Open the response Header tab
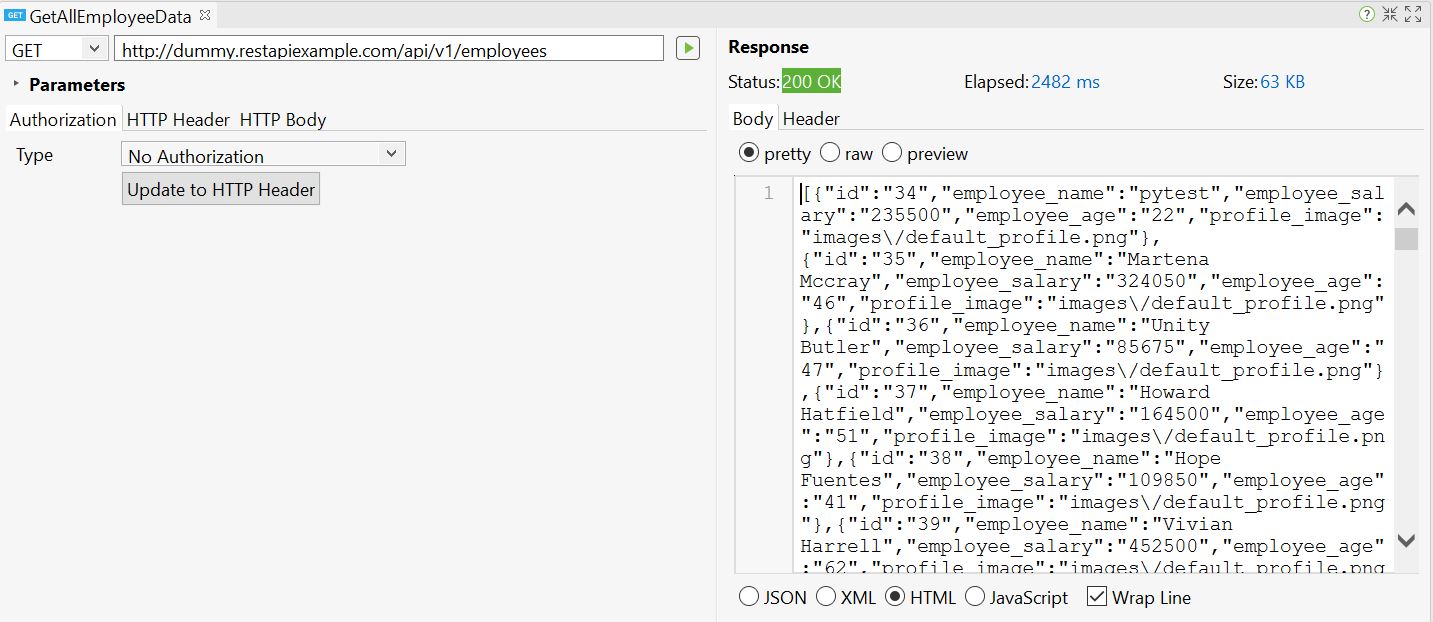 [810, 118]
